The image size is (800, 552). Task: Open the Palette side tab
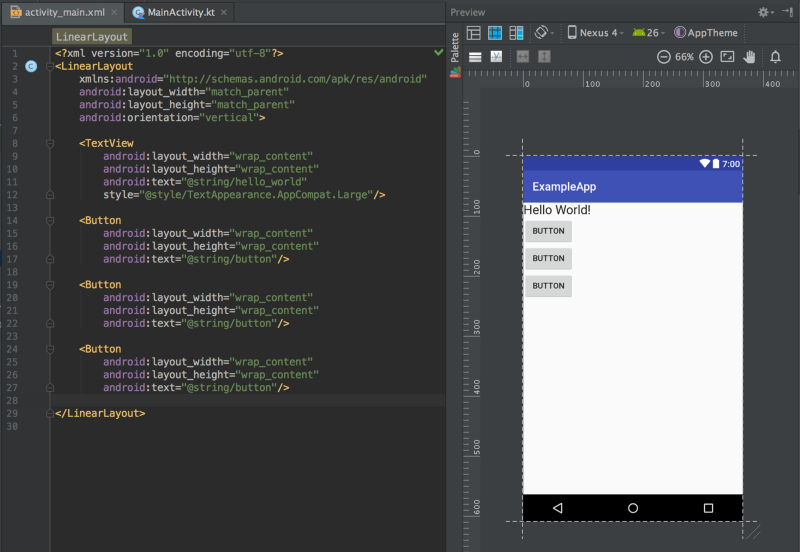click(x=455, y=47)
